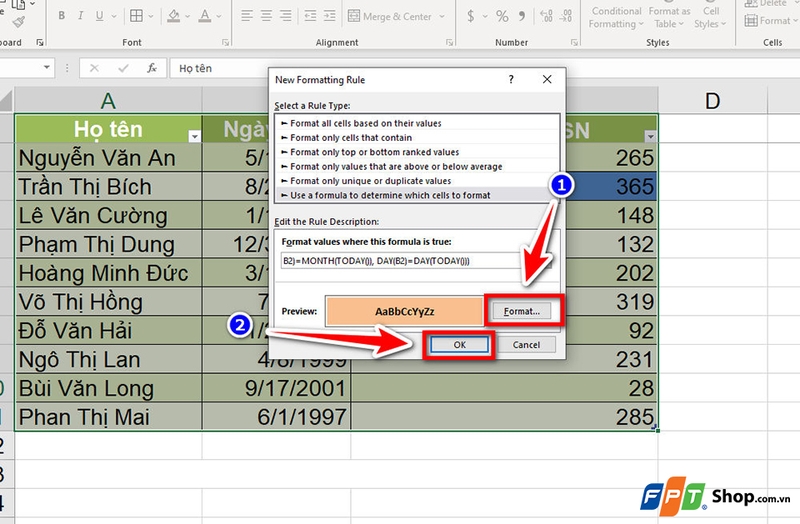Select 'above or below average' rule type
This screenshot has width=800, height=524.
coord(417,166)
